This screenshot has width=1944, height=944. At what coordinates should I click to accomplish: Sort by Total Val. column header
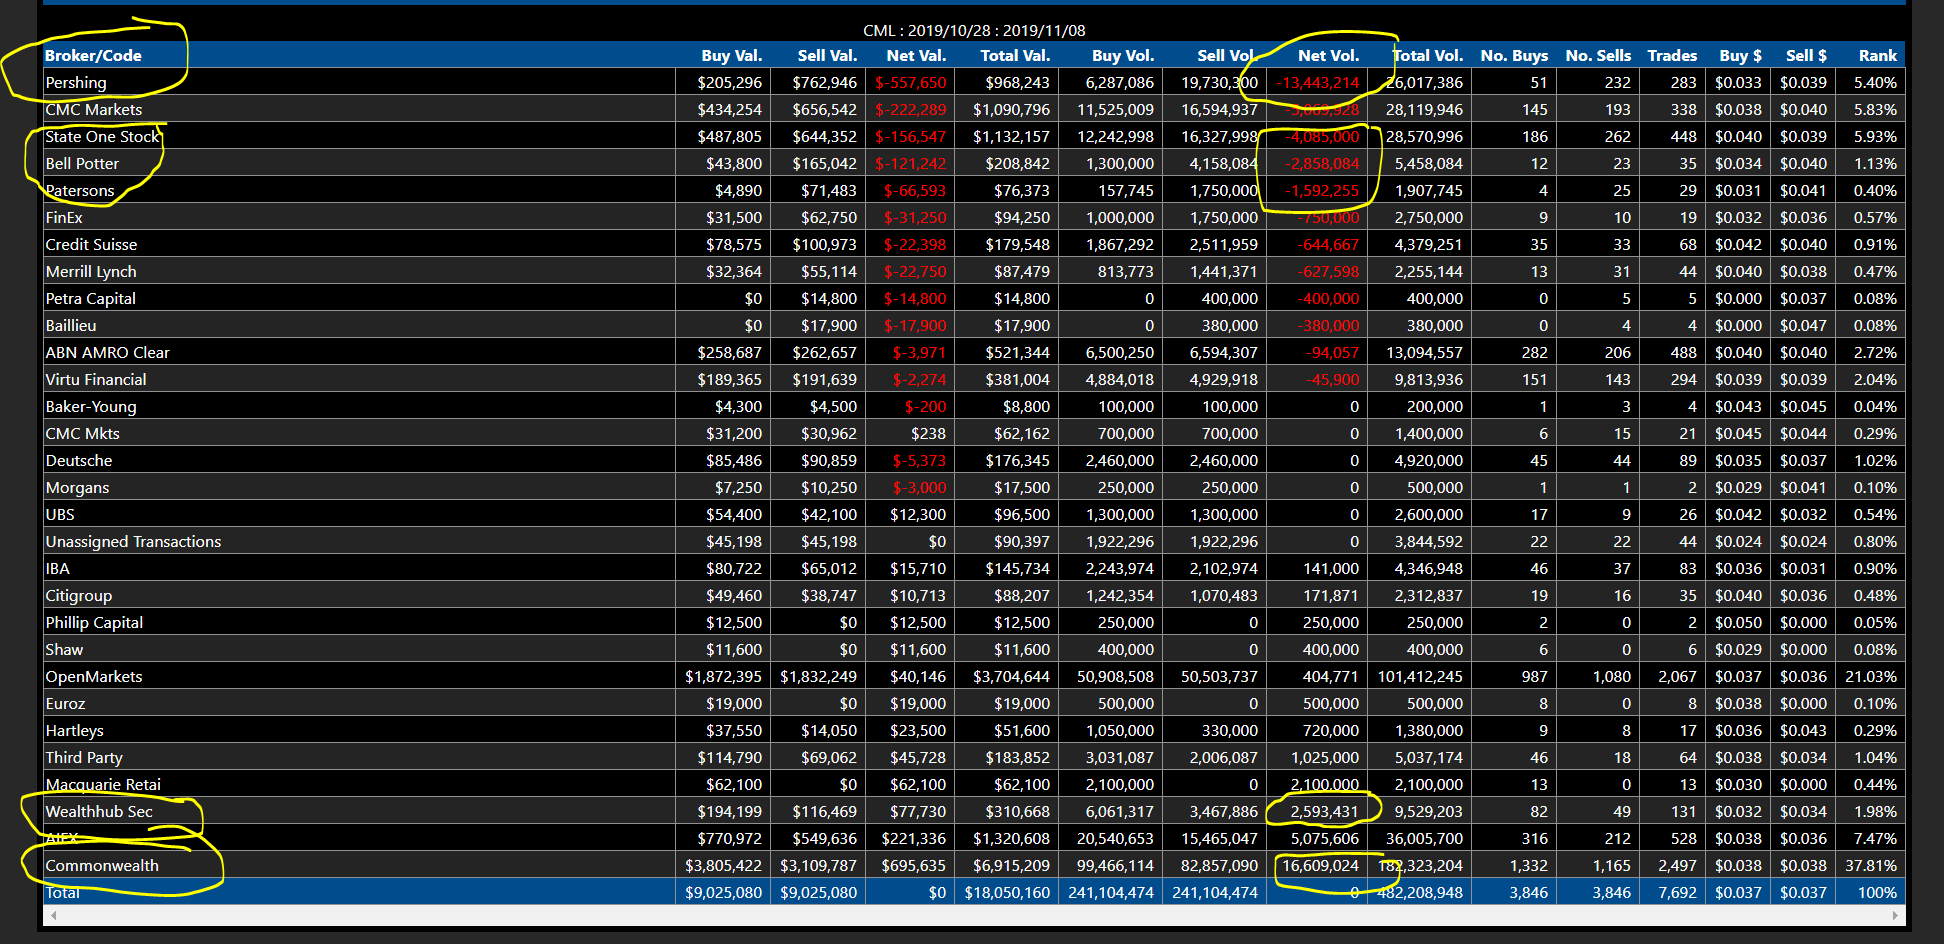(x=1015, y=56)
